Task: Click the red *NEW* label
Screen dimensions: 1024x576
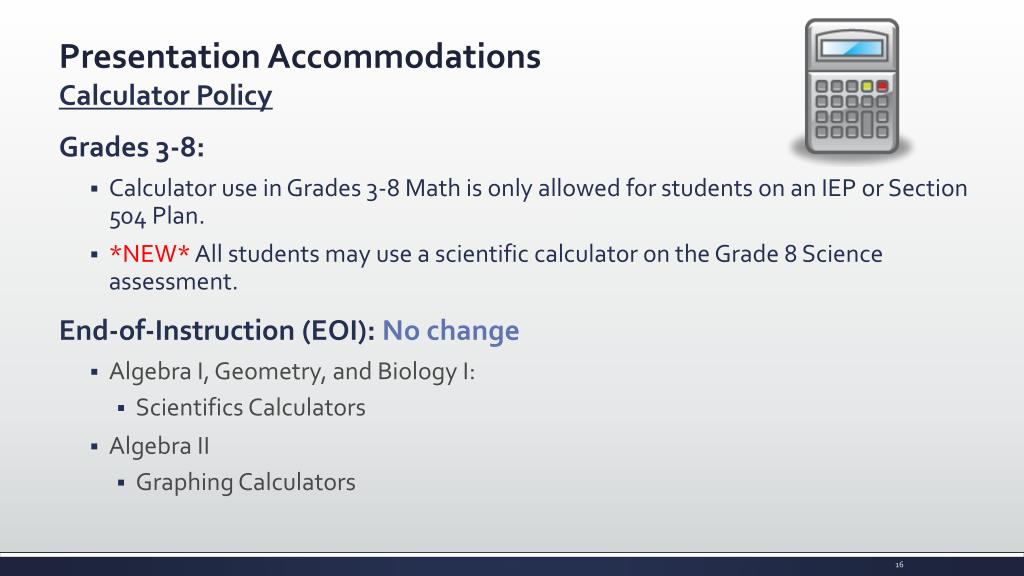Action: point(150,253)
